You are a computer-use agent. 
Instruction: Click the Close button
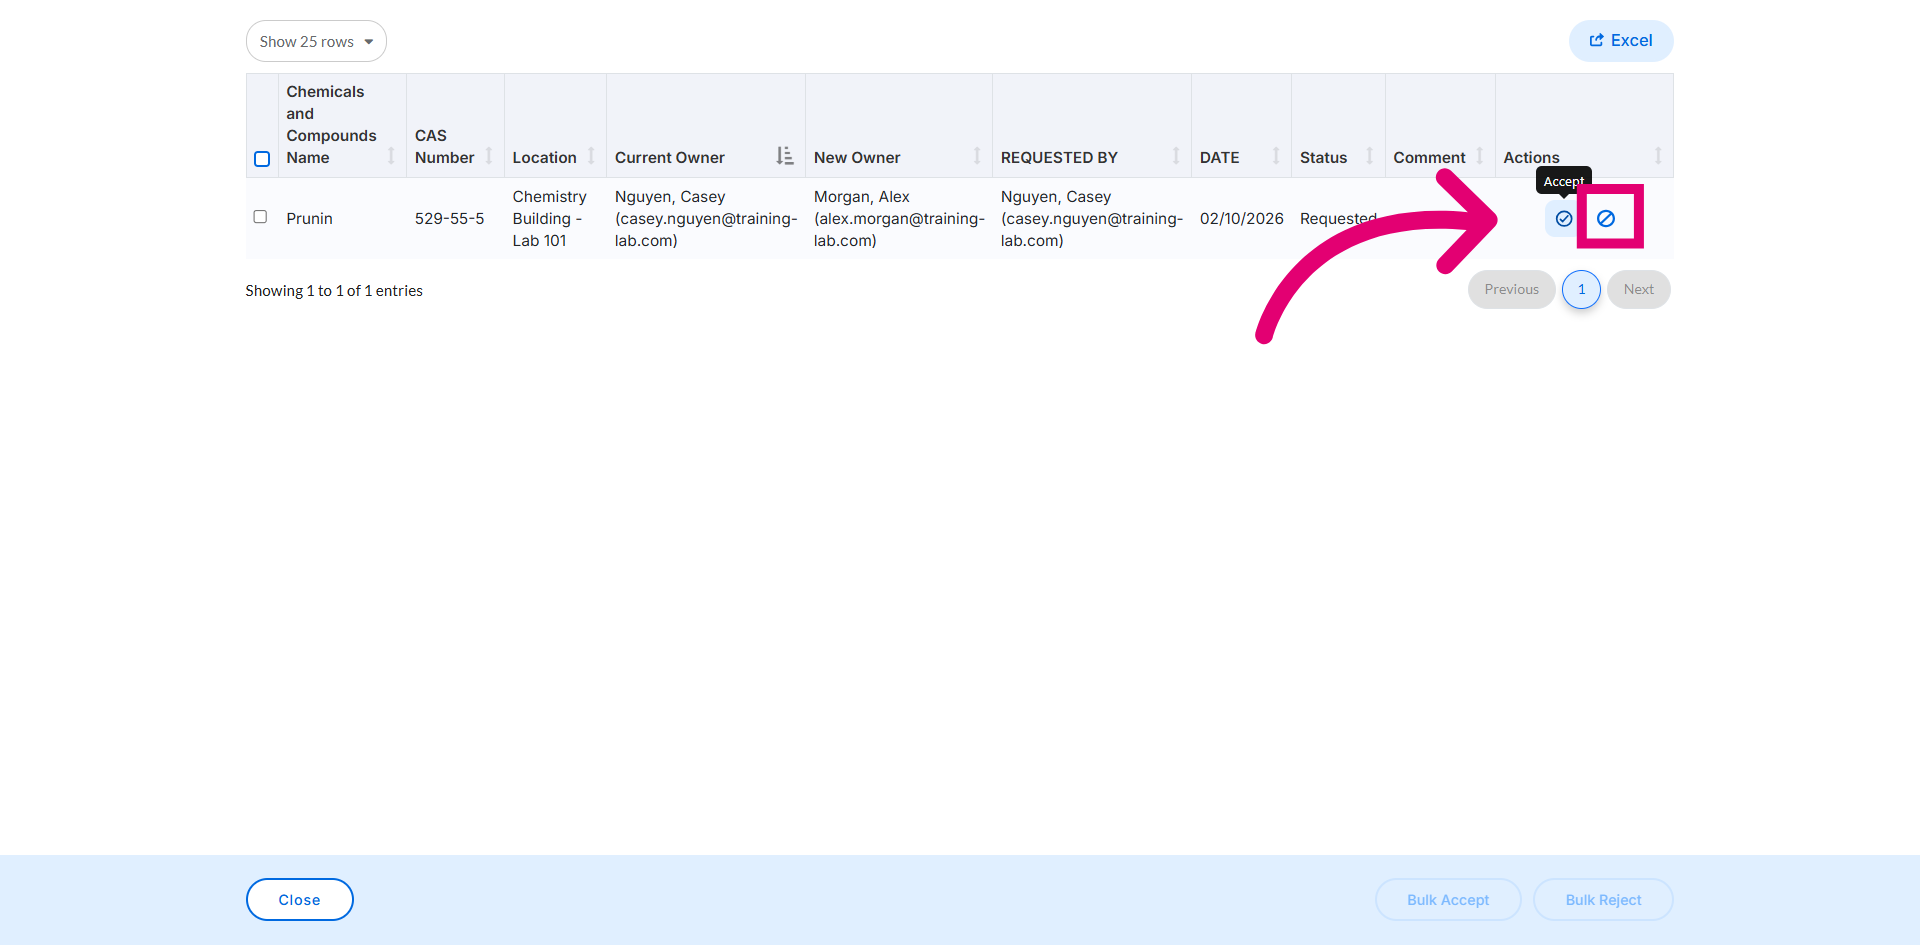tap(300, 899)
